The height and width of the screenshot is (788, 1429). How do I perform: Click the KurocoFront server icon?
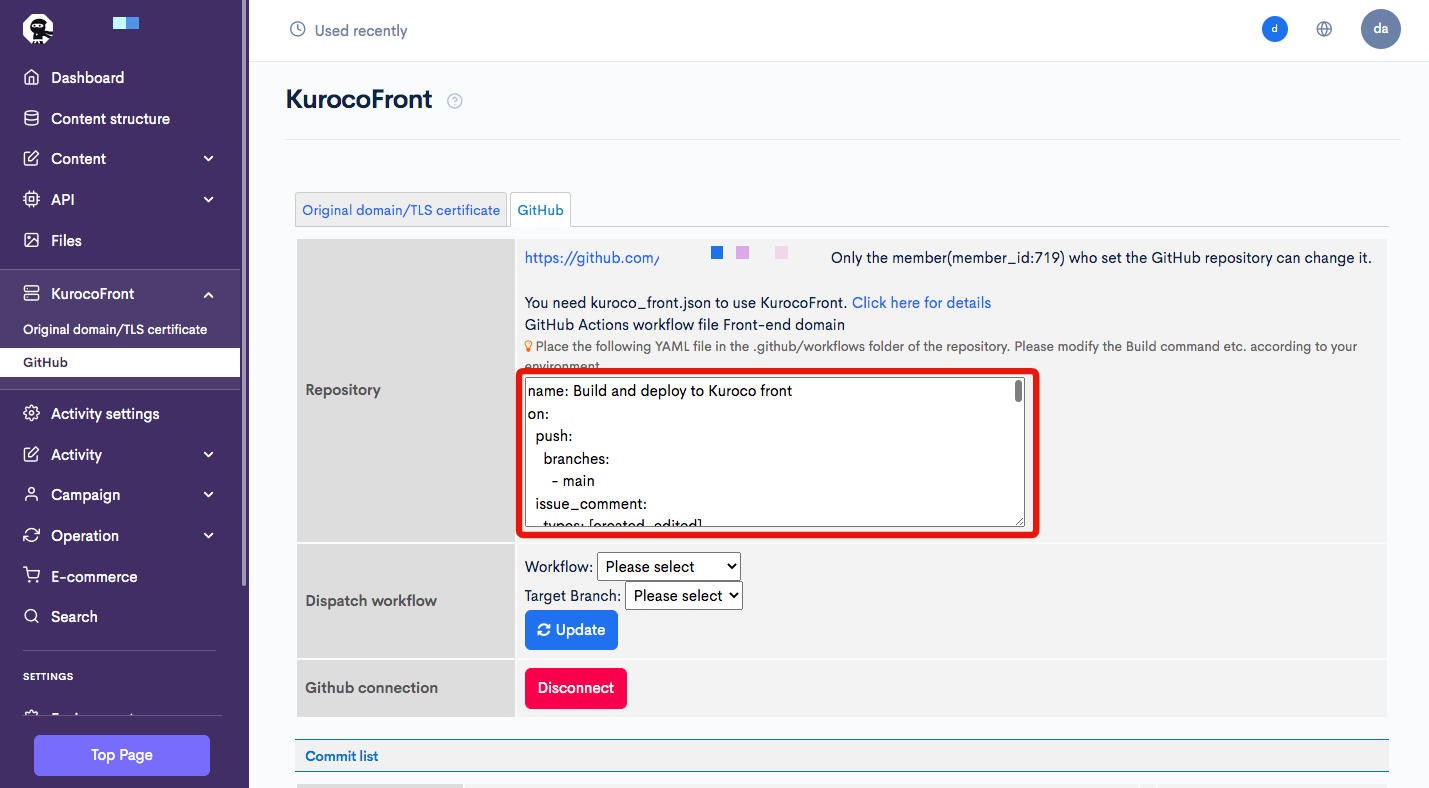[32, 294]
